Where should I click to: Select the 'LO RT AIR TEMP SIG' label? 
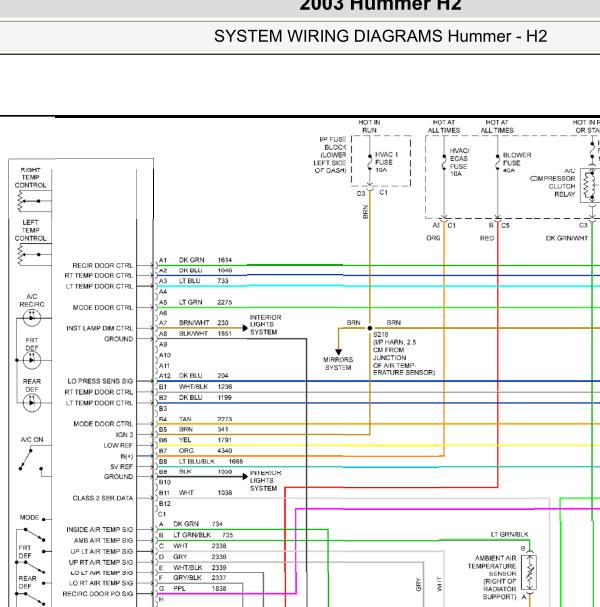pos(101,583)
